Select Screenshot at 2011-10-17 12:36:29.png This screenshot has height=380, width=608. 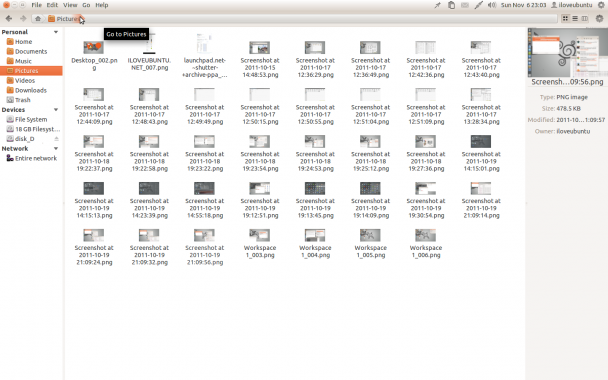tap(315, 59)
